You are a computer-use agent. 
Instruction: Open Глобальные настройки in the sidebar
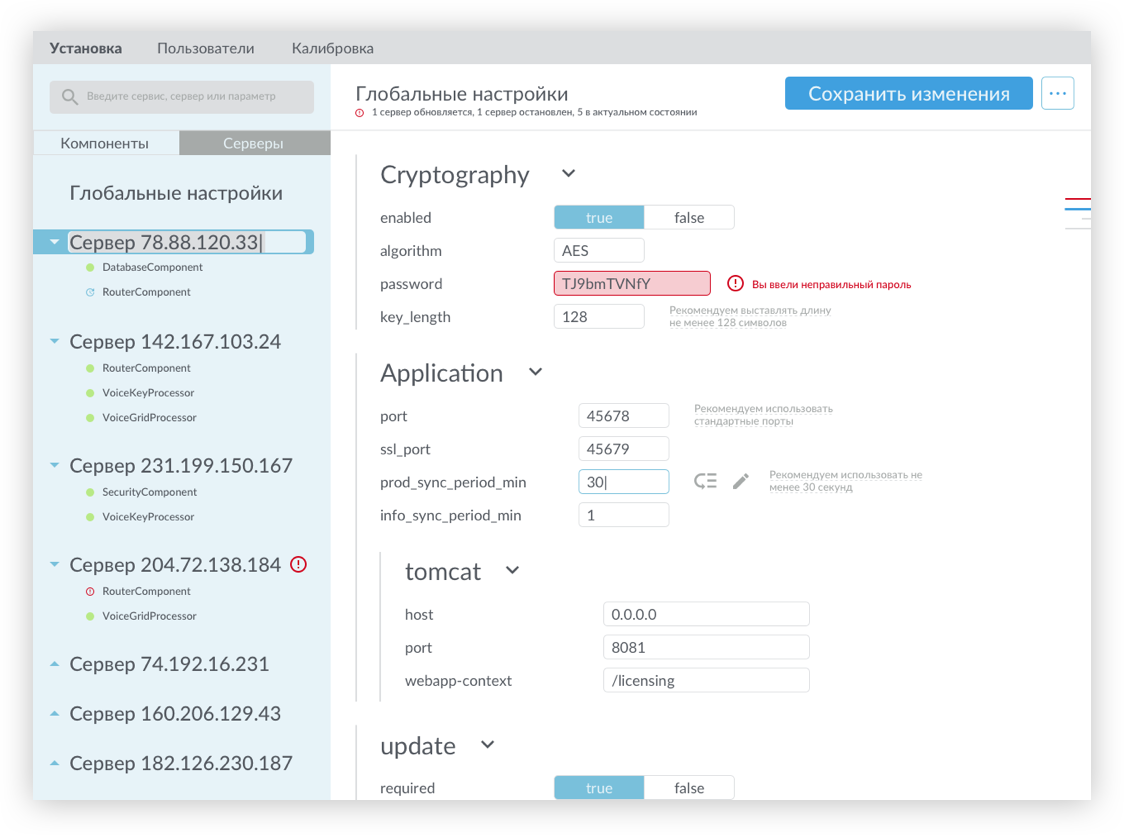pos(176,193)
